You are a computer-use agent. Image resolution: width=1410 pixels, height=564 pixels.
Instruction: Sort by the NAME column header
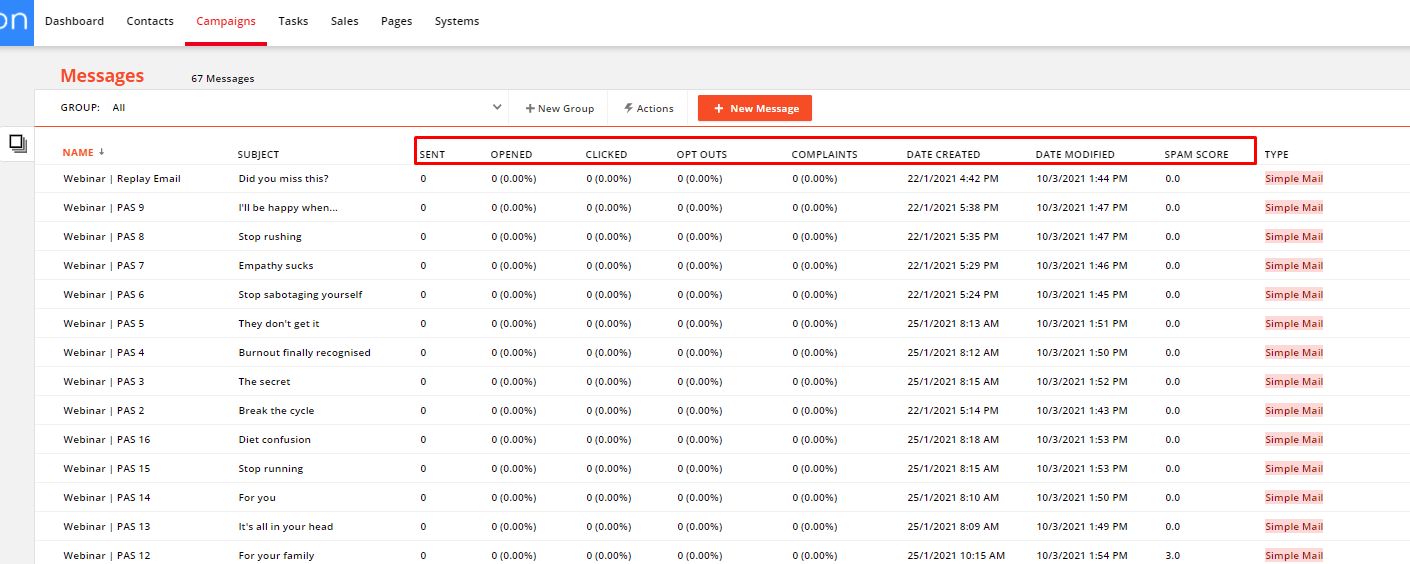tap(78, 153)
